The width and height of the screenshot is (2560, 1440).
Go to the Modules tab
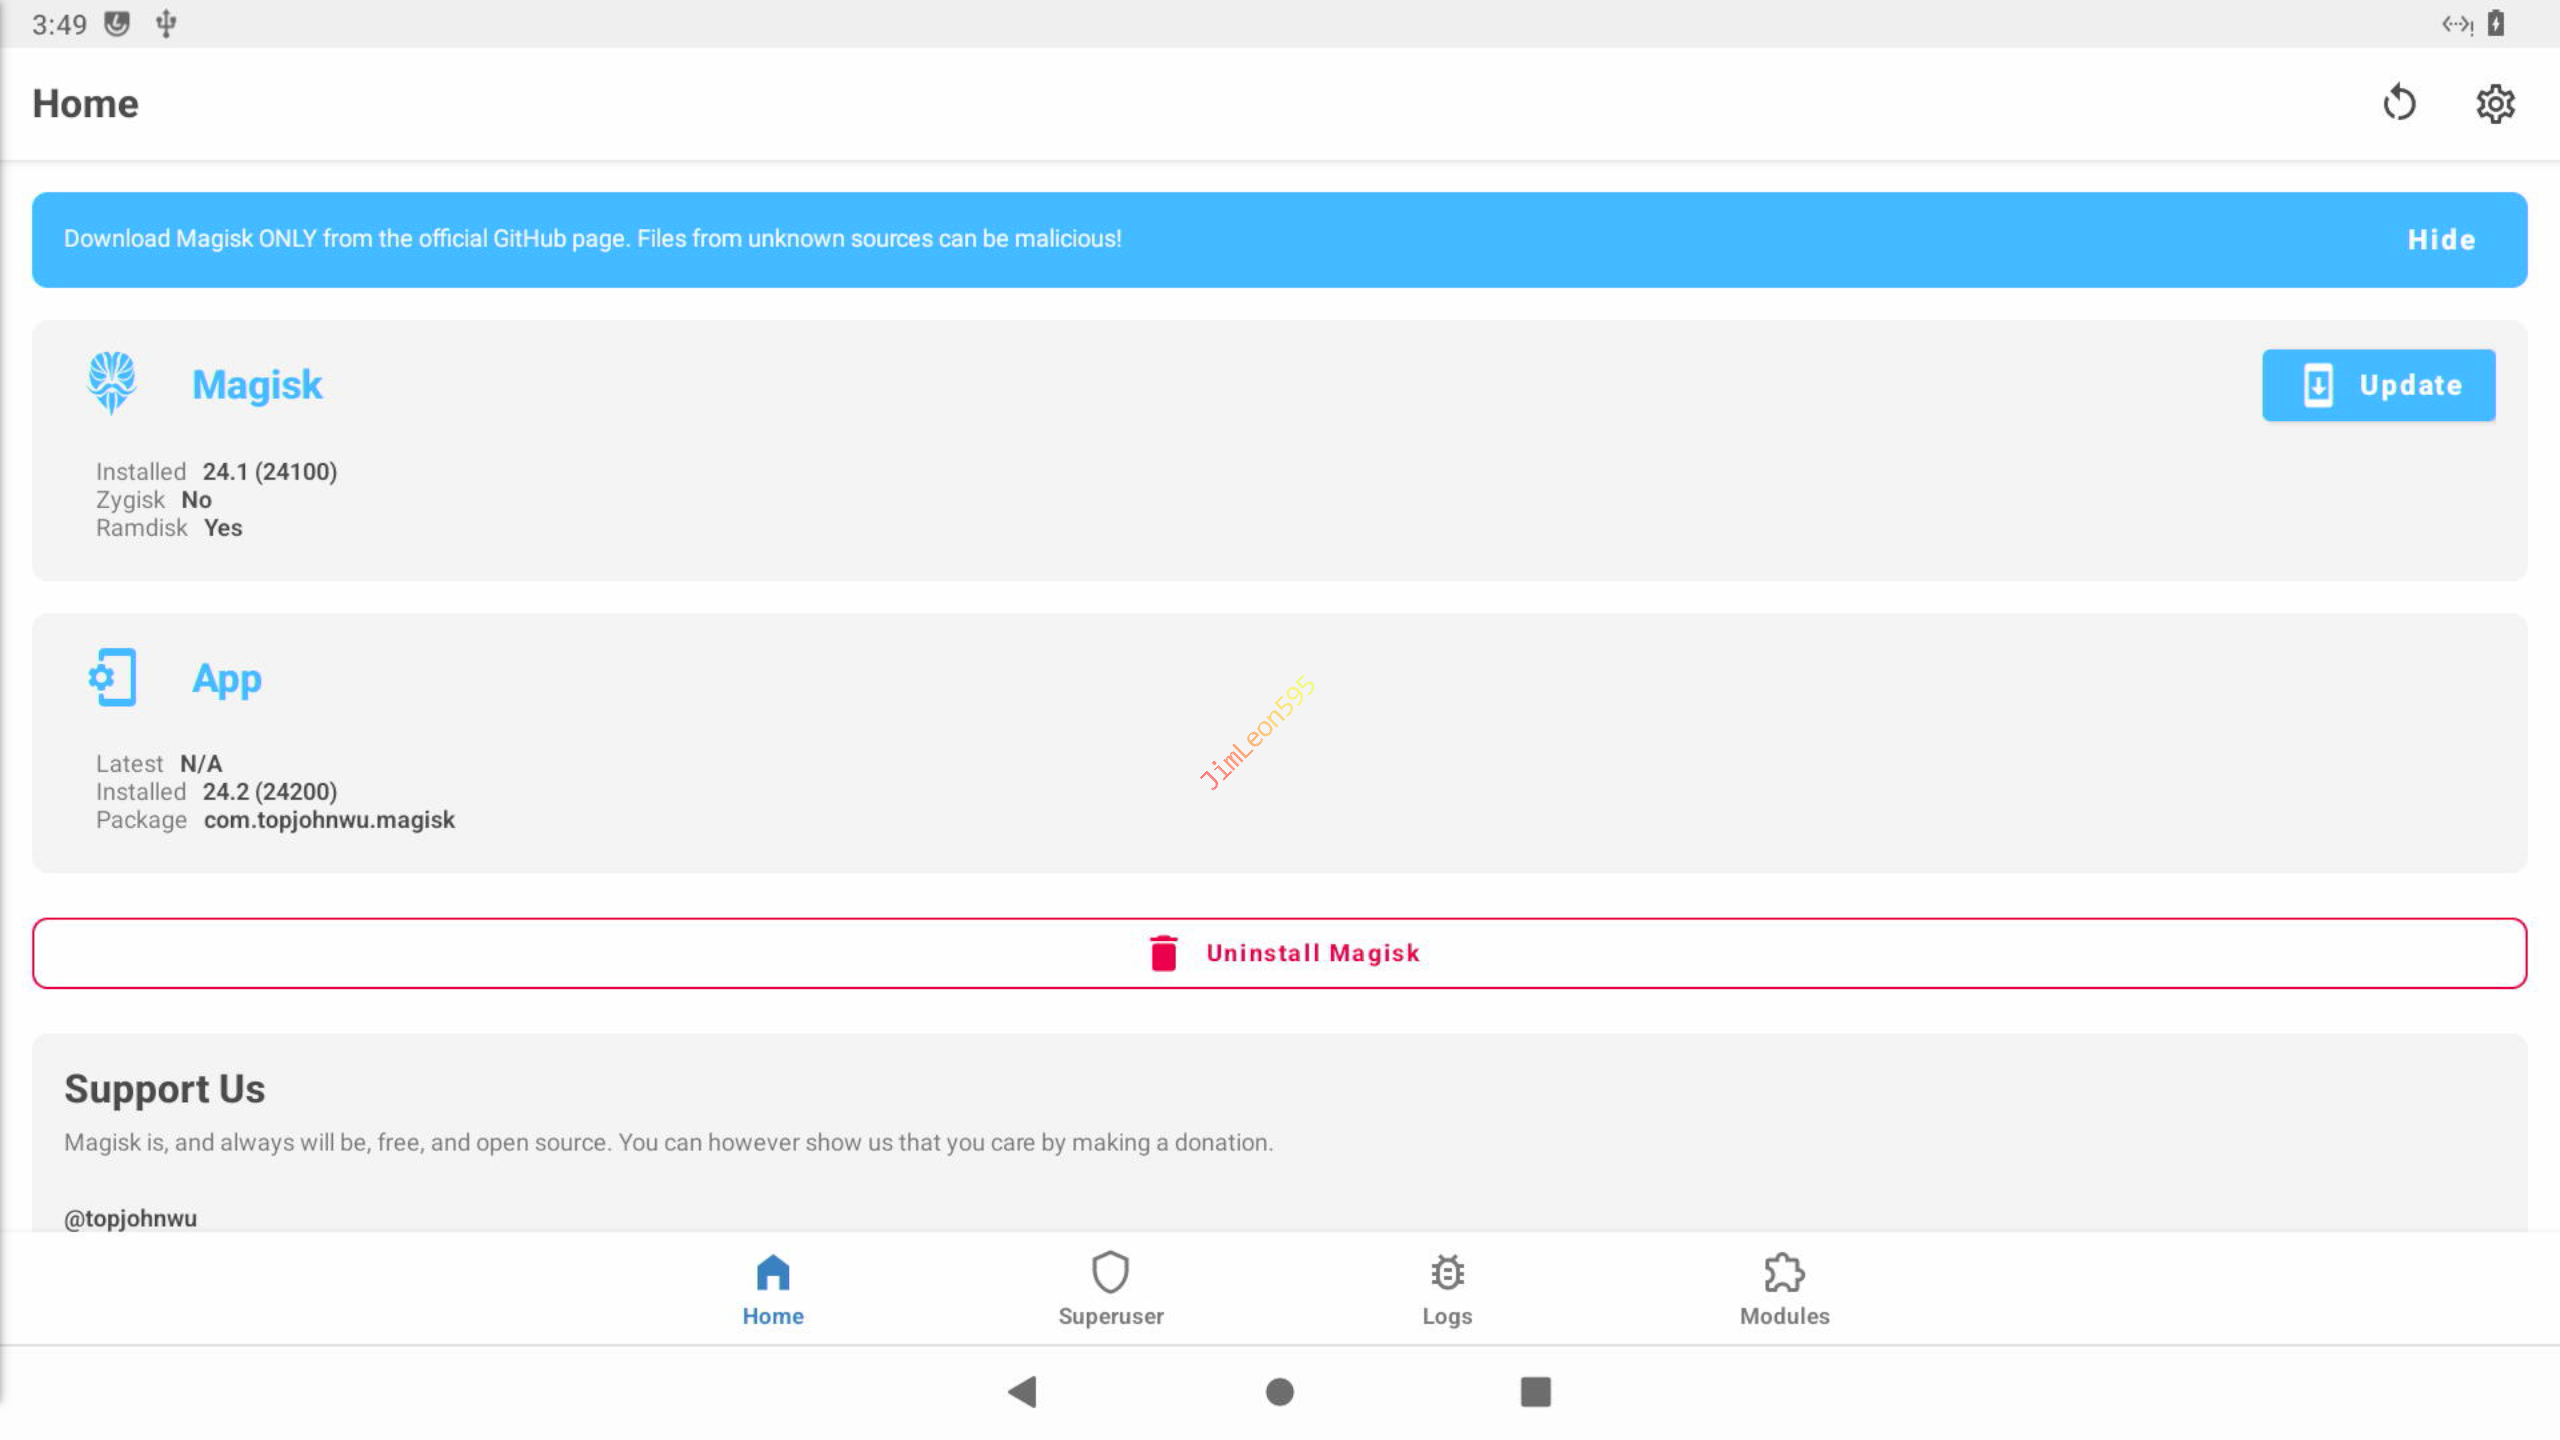(x=1784, y=1289)
